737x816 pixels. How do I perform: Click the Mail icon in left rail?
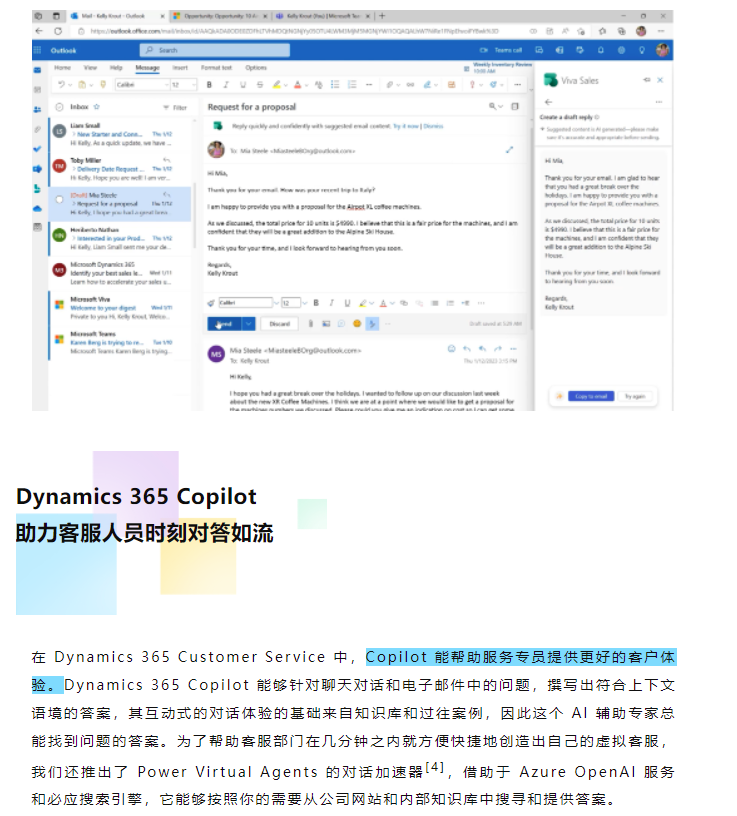click(37, 70)
